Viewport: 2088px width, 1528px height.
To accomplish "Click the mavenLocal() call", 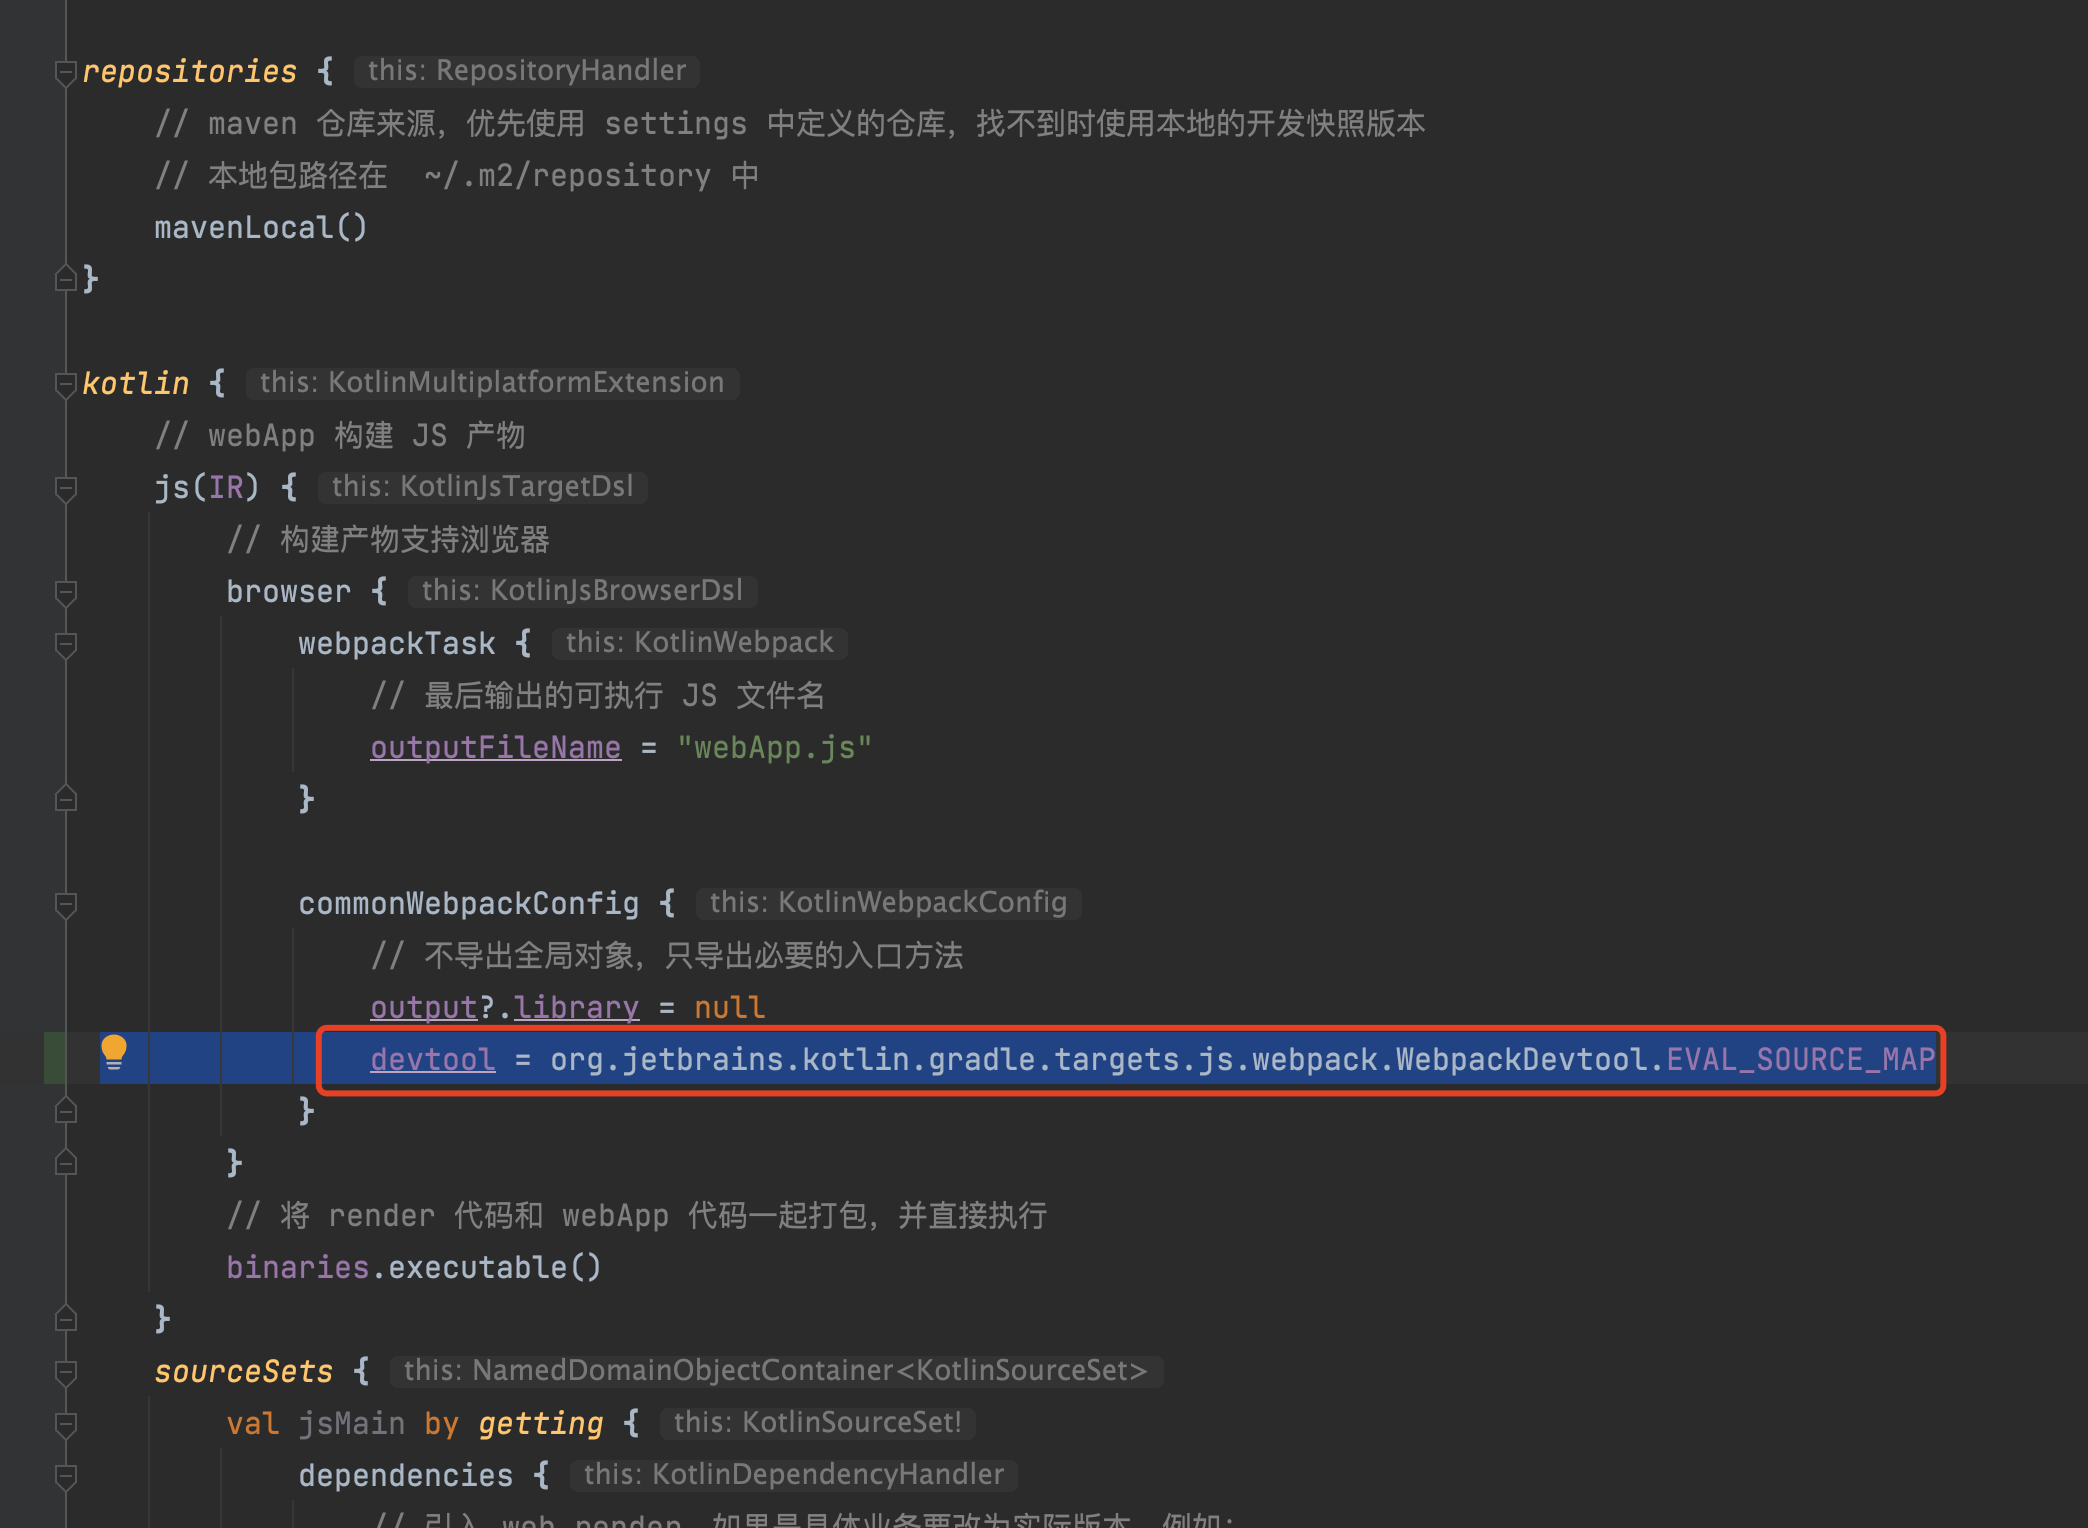I will pyautogui.click(x=260, y=227).
